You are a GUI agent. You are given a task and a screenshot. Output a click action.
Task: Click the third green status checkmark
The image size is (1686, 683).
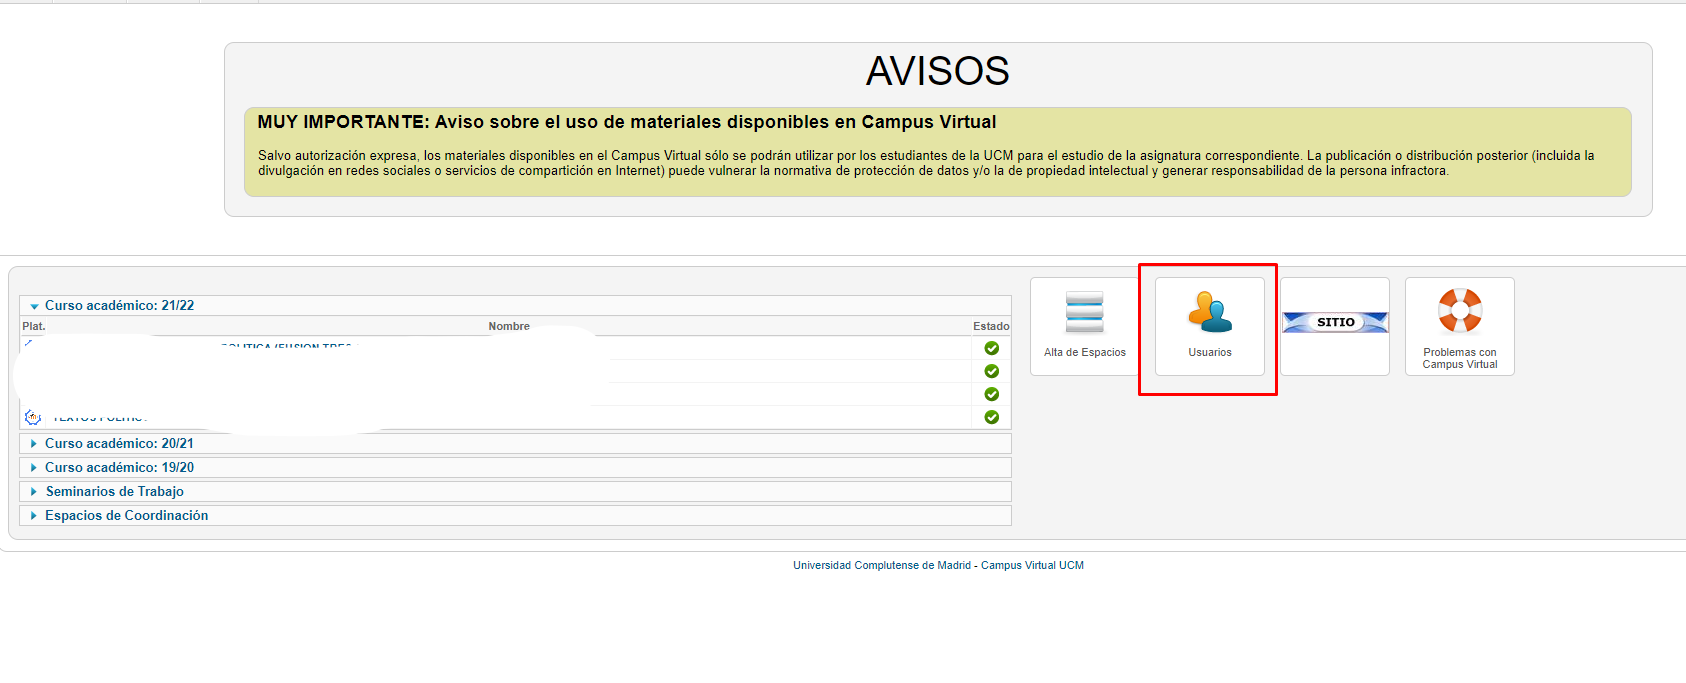point(991,394)
